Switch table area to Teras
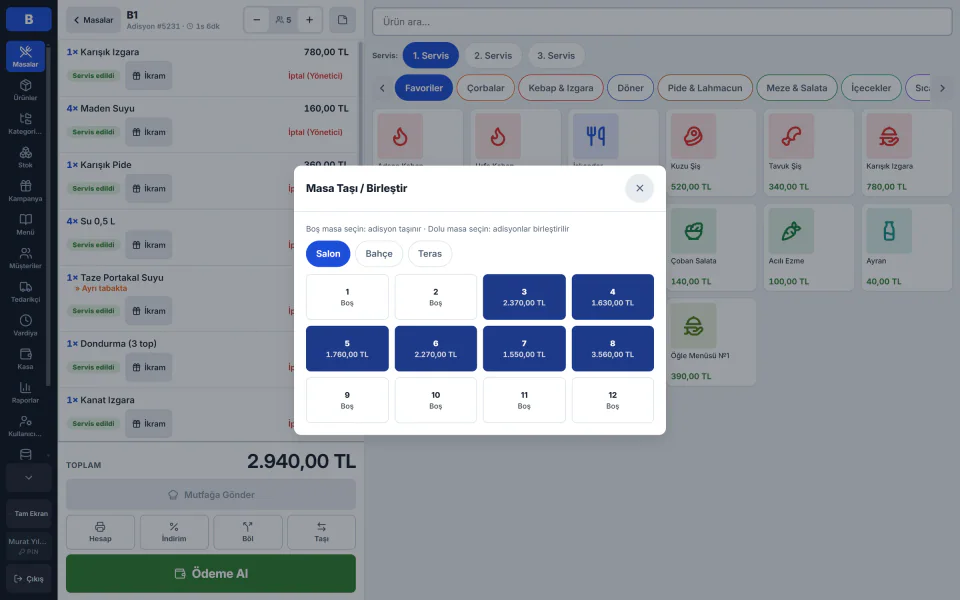Viewport: 960px width, 600px height. [430, 253]
